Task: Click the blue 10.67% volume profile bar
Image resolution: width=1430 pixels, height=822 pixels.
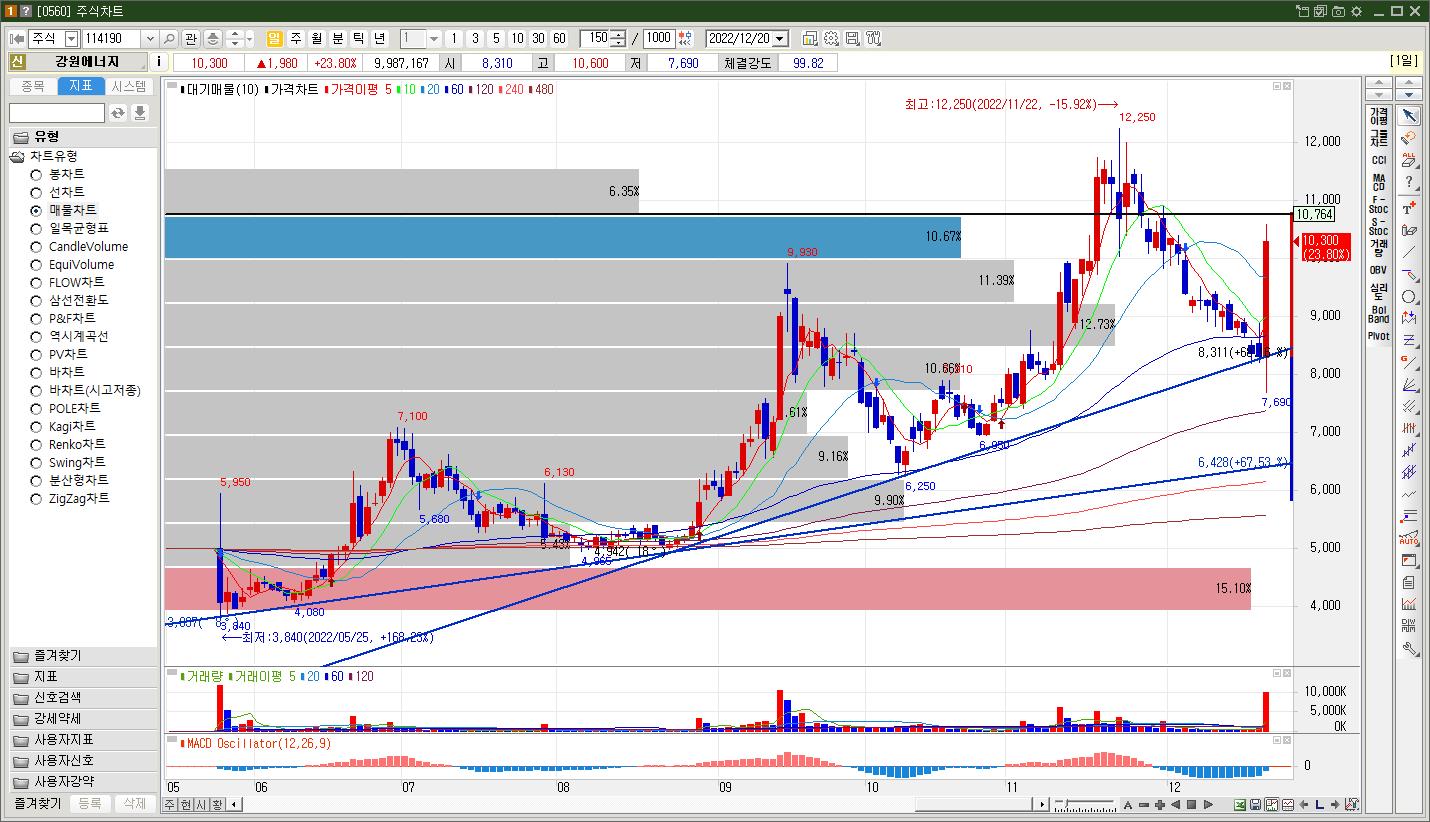Action: click(x=563, y=237)
